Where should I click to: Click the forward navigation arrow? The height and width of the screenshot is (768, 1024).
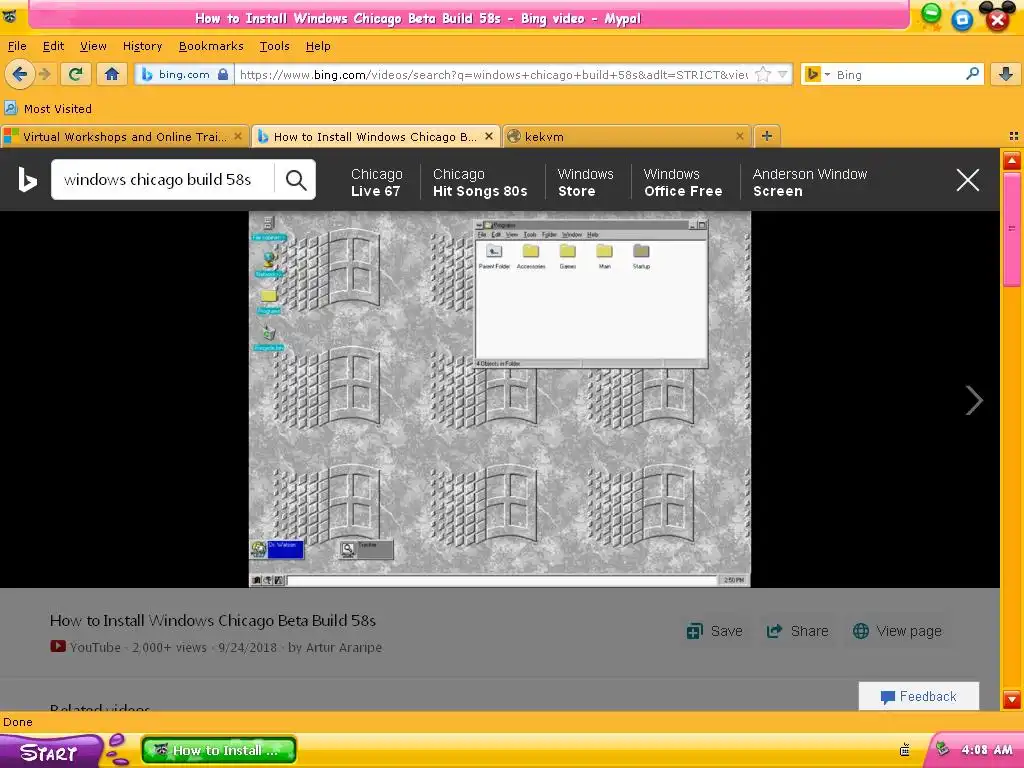44,74
